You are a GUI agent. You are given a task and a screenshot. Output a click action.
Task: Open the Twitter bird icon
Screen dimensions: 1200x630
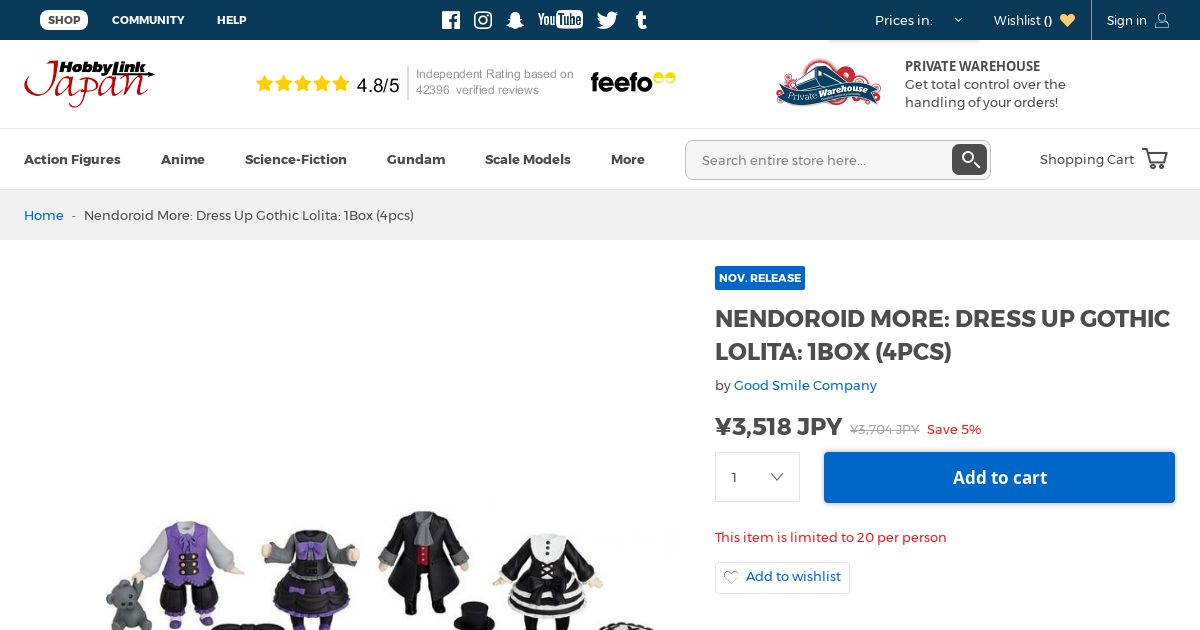click(x=607, y=20)
